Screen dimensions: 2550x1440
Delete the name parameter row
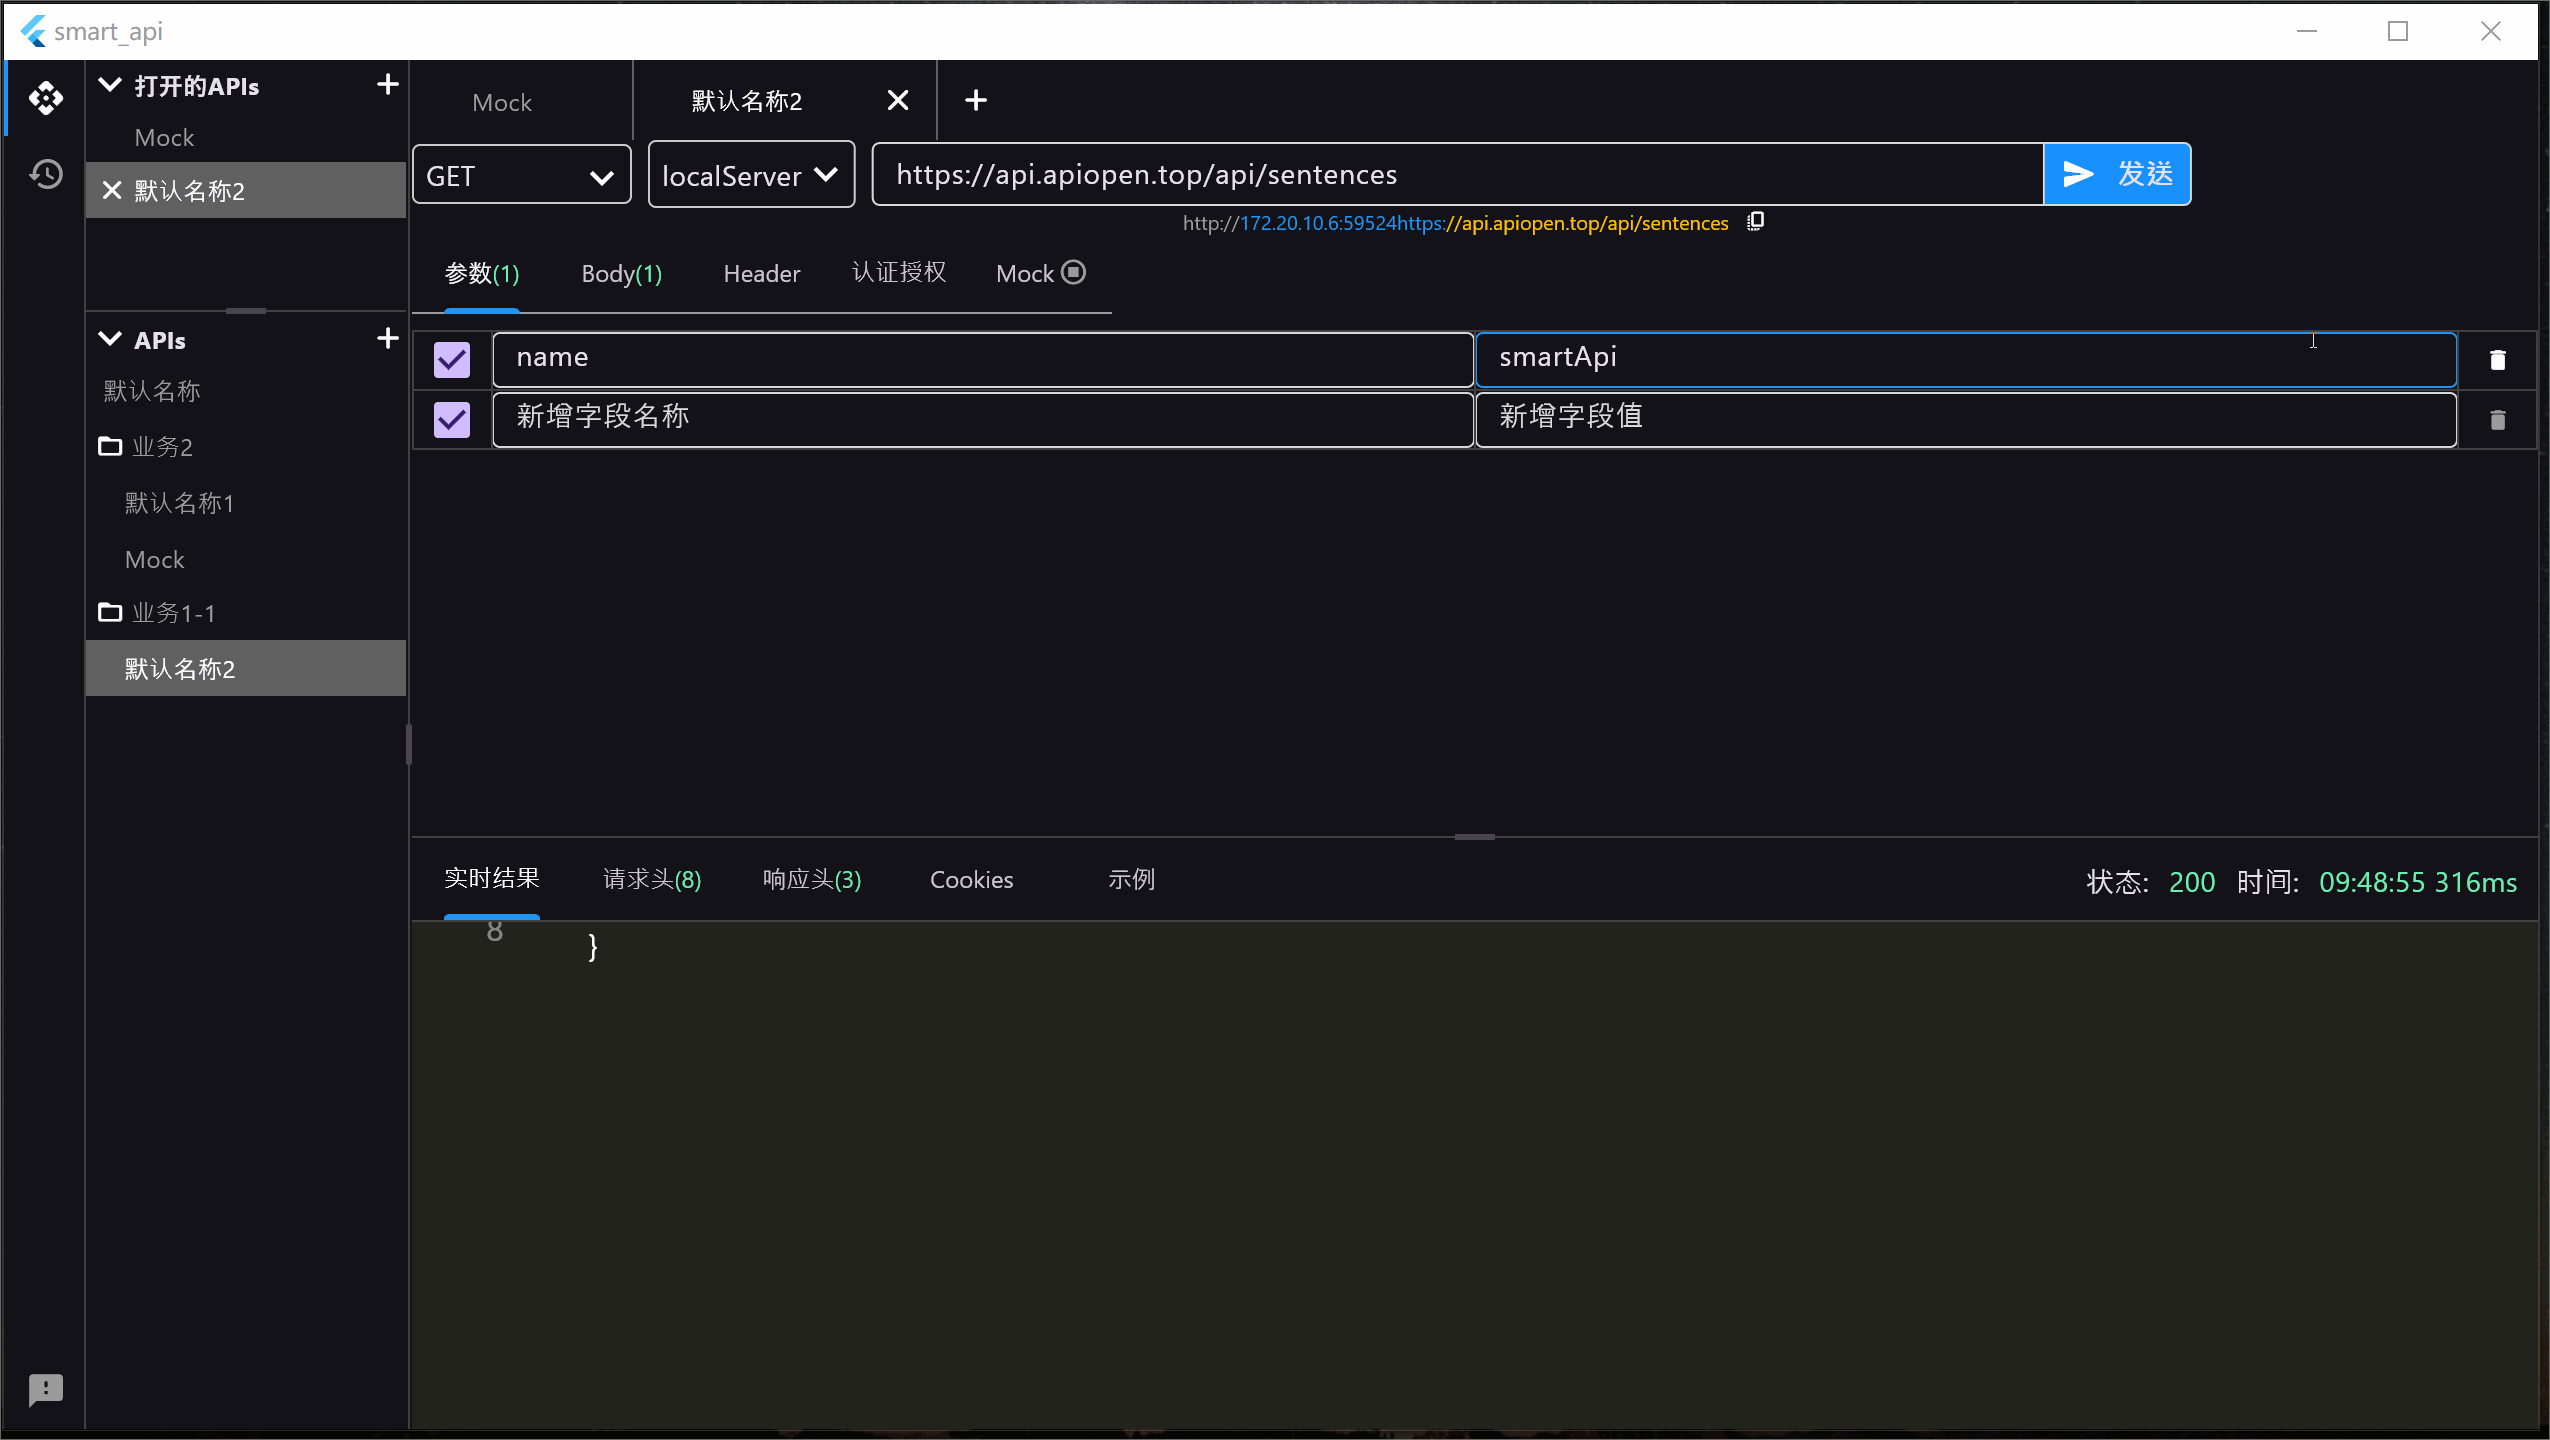tap(2497, 360)
